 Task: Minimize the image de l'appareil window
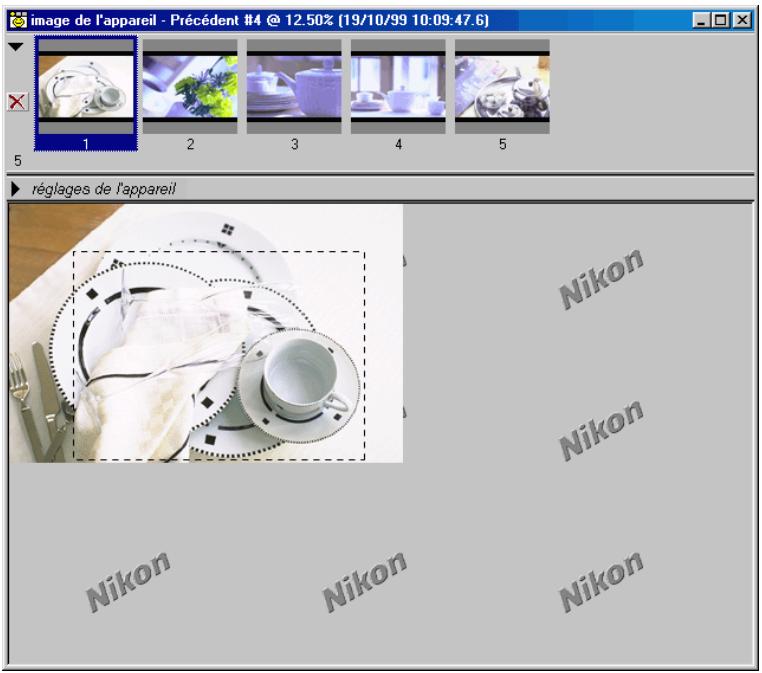pyautogui.click(x=701, y=20)
